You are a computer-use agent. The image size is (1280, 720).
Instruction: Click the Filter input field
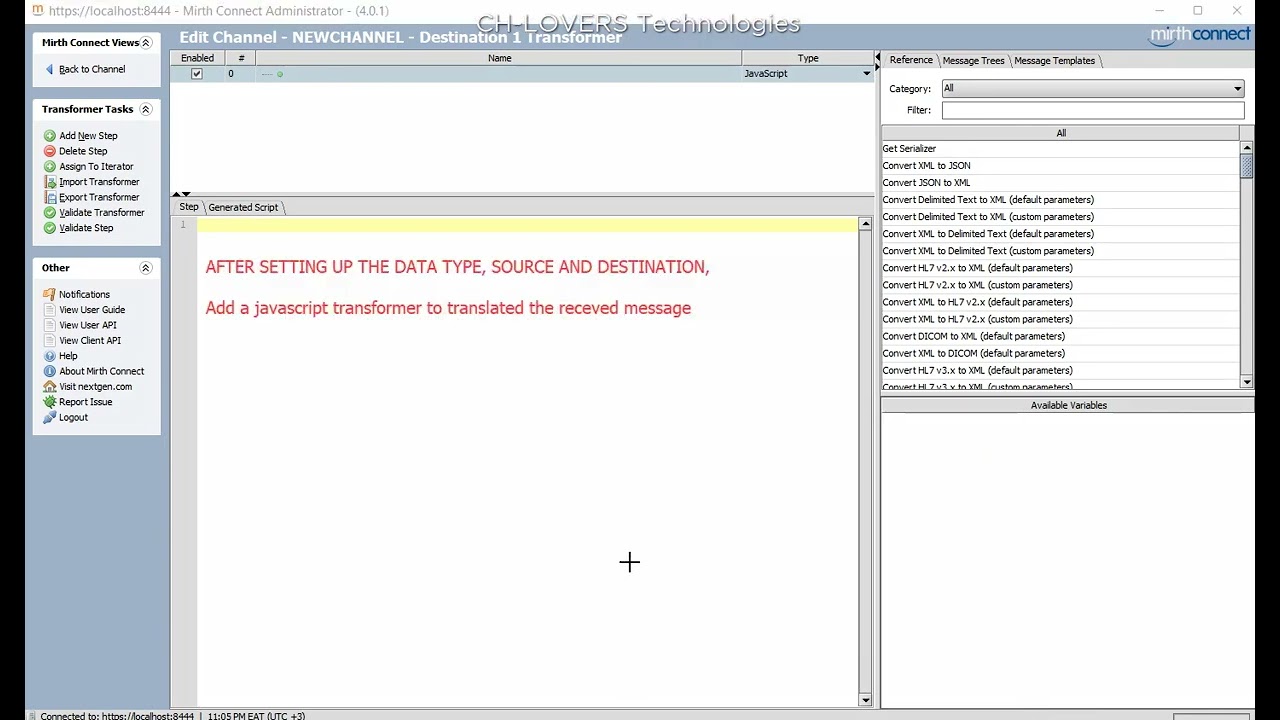click(1092, 110)
